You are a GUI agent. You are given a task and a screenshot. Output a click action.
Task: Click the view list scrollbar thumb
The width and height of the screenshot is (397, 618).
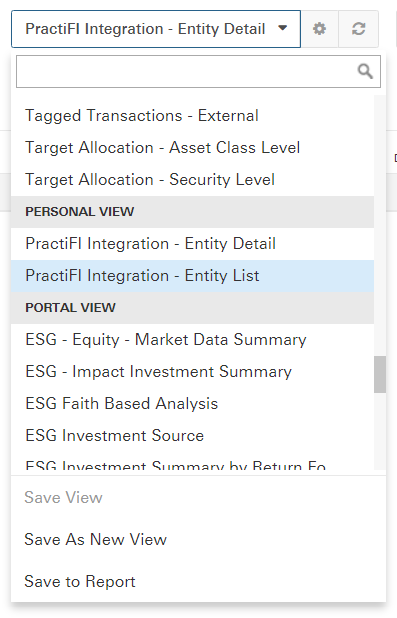[x=380, y=374]
